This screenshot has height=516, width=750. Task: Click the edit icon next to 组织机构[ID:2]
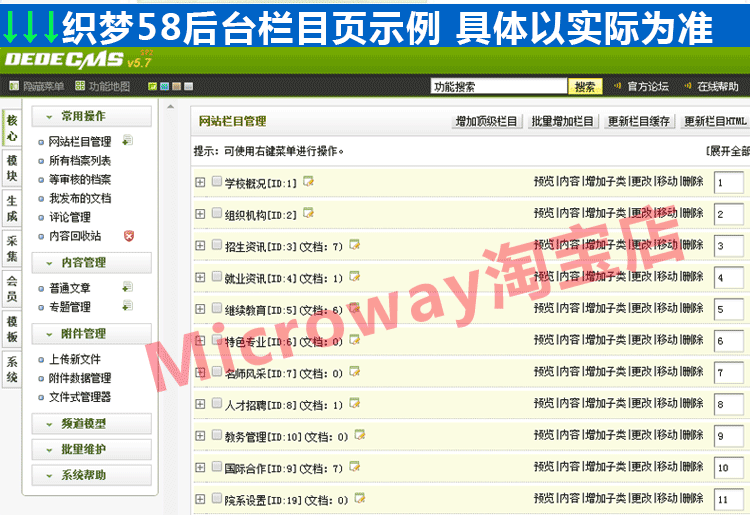(309, 213)
